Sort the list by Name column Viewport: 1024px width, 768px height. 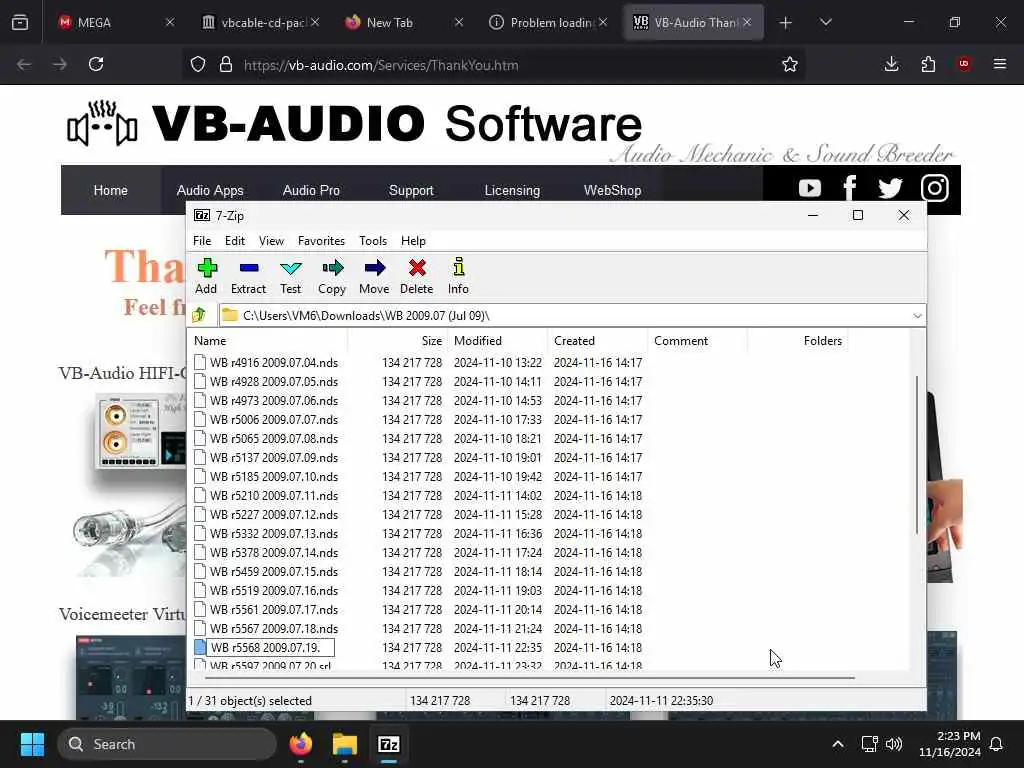[268, 341]
